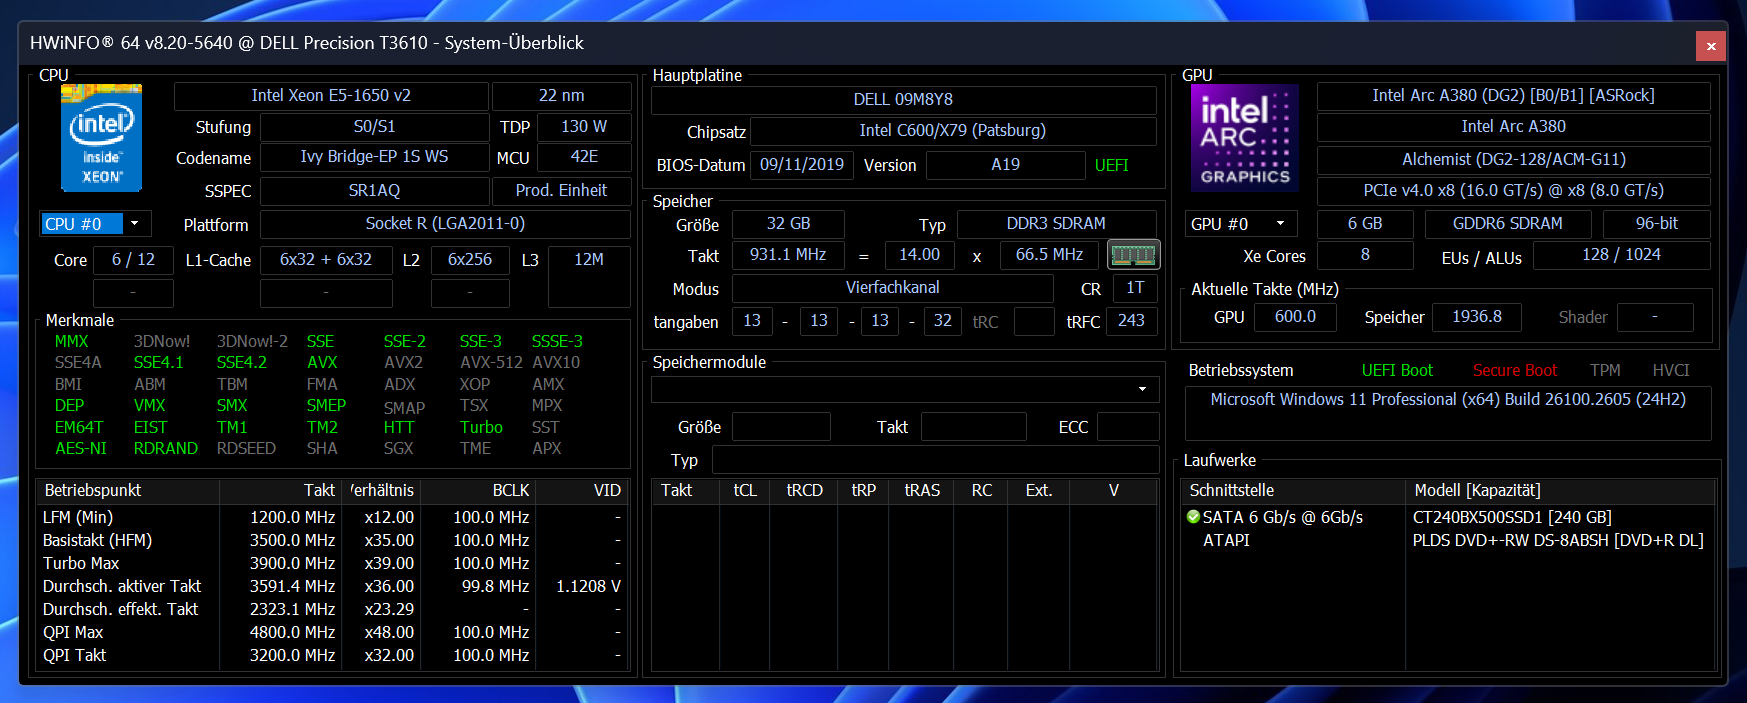Screen dimensions: 1747x703
Task: Click the 931.1 MHz memory clock field
Action: tap(788, 255)
